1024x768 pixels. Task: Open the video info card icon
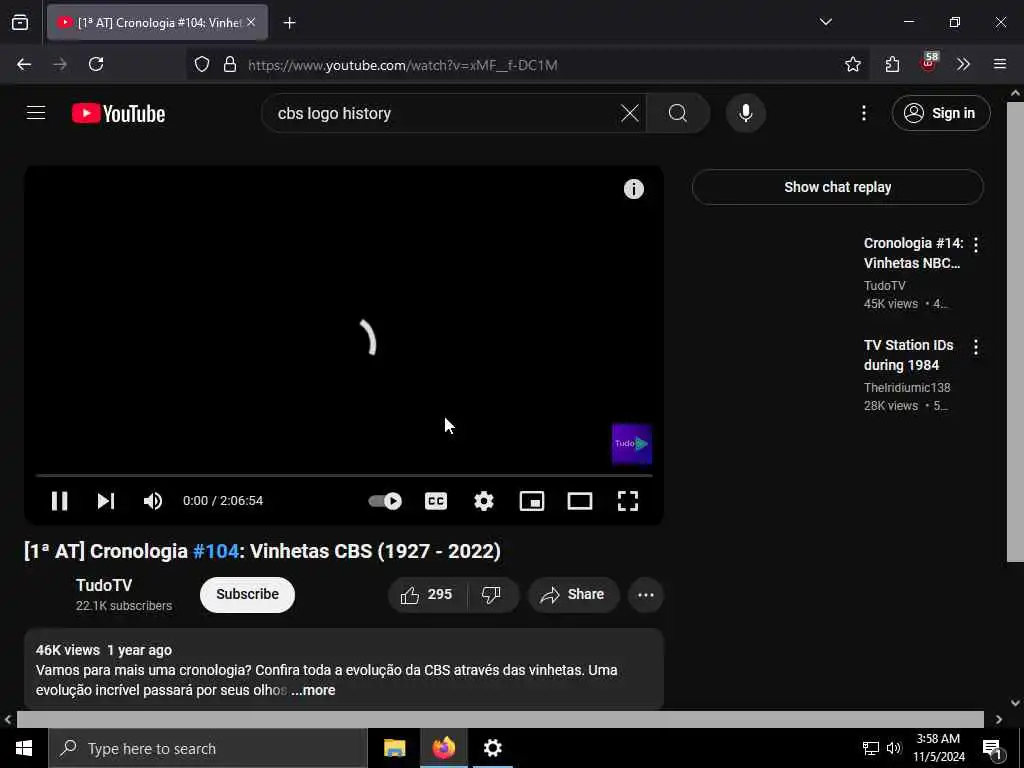633,189
